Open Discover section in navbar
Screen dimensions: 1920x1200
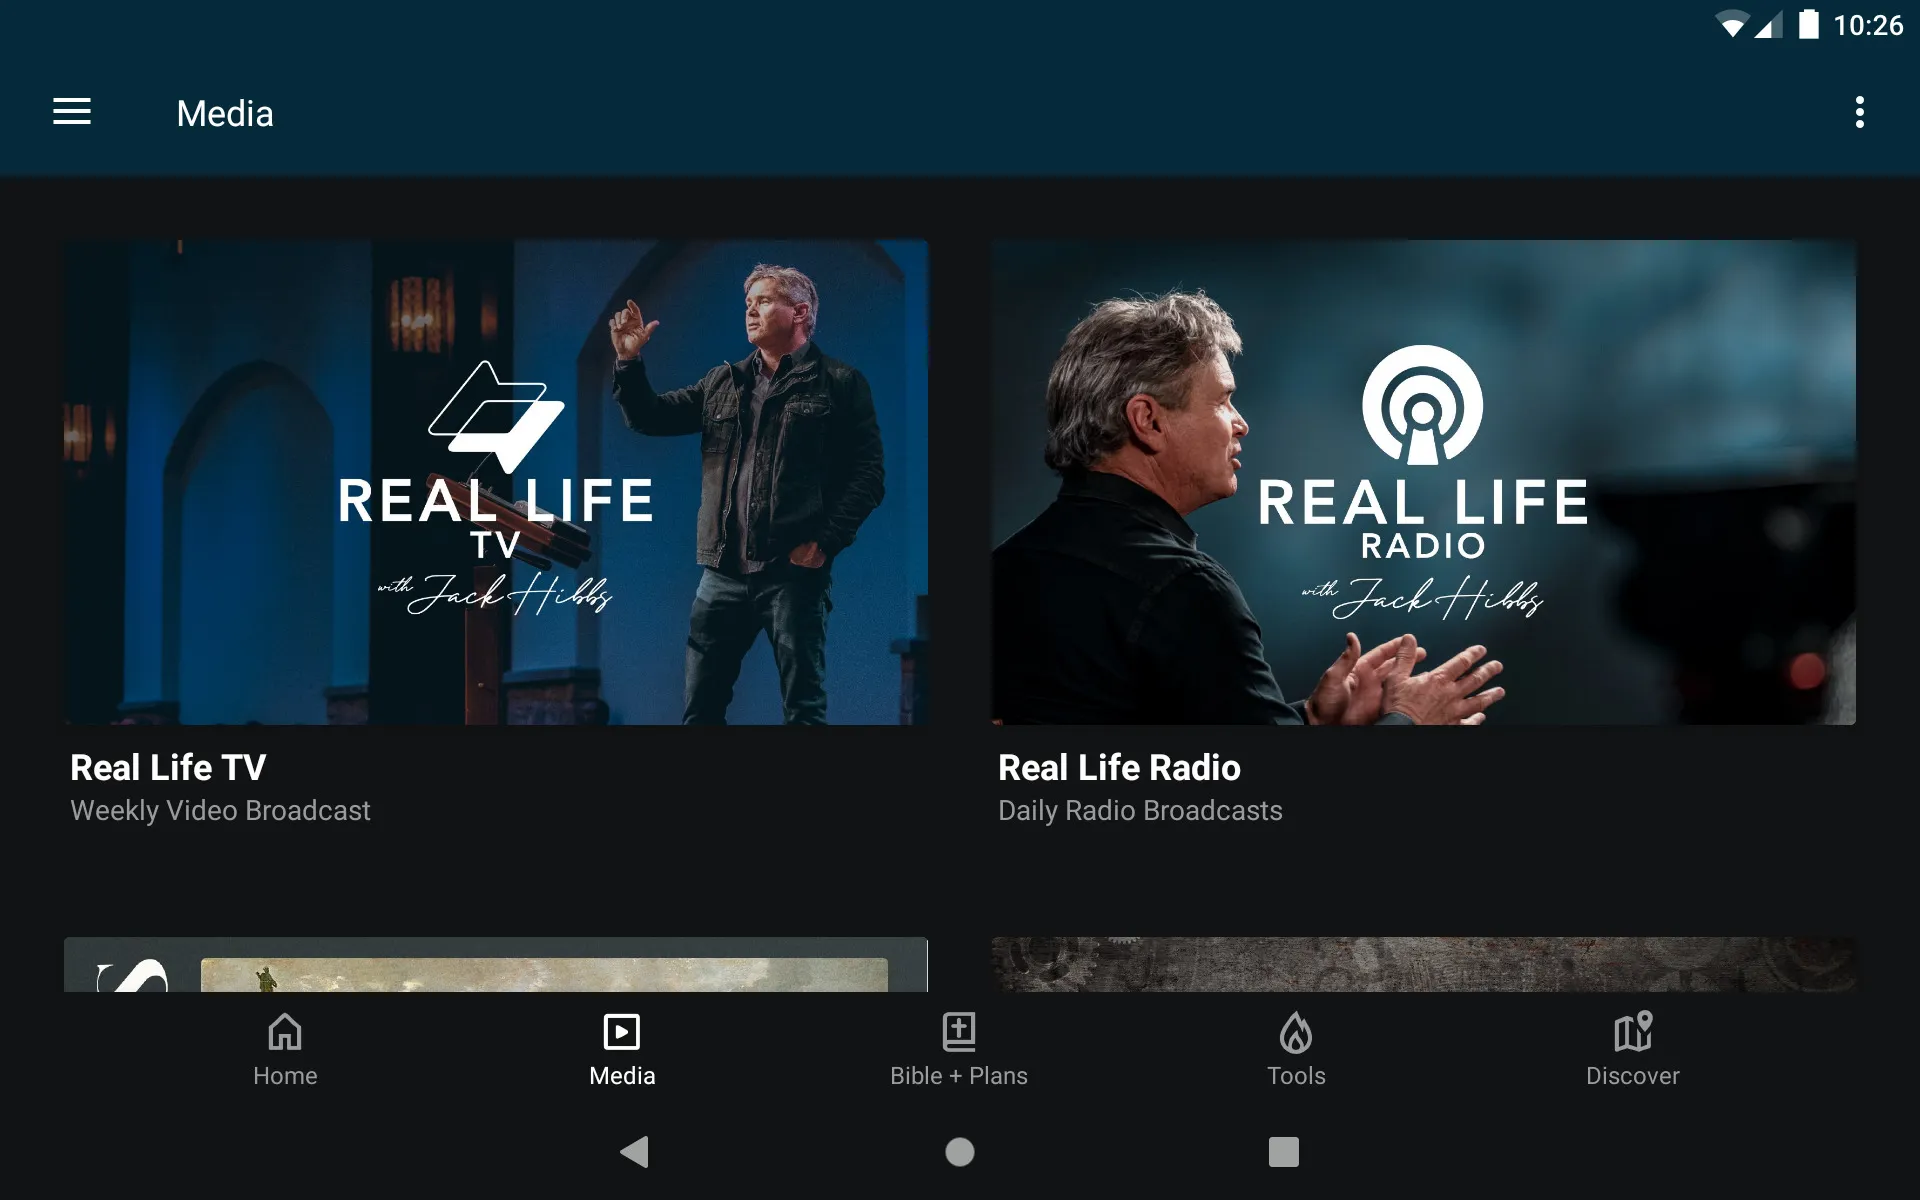(1631, 1049)
